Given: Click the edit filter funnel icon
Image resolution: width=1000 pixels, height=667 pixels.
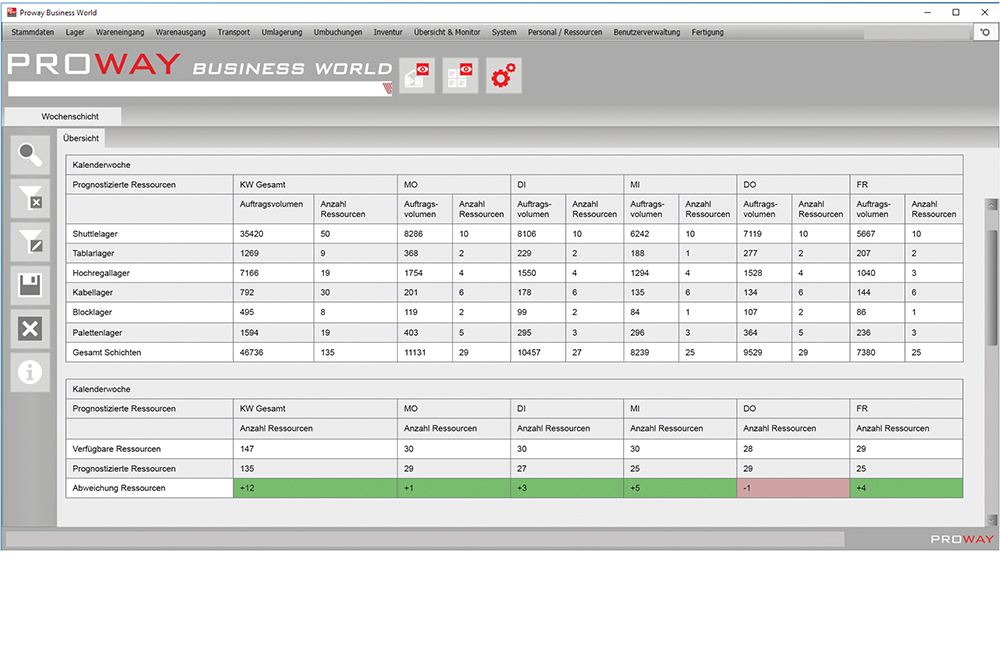Looking at the screenshot, I should tap(30, 242).
